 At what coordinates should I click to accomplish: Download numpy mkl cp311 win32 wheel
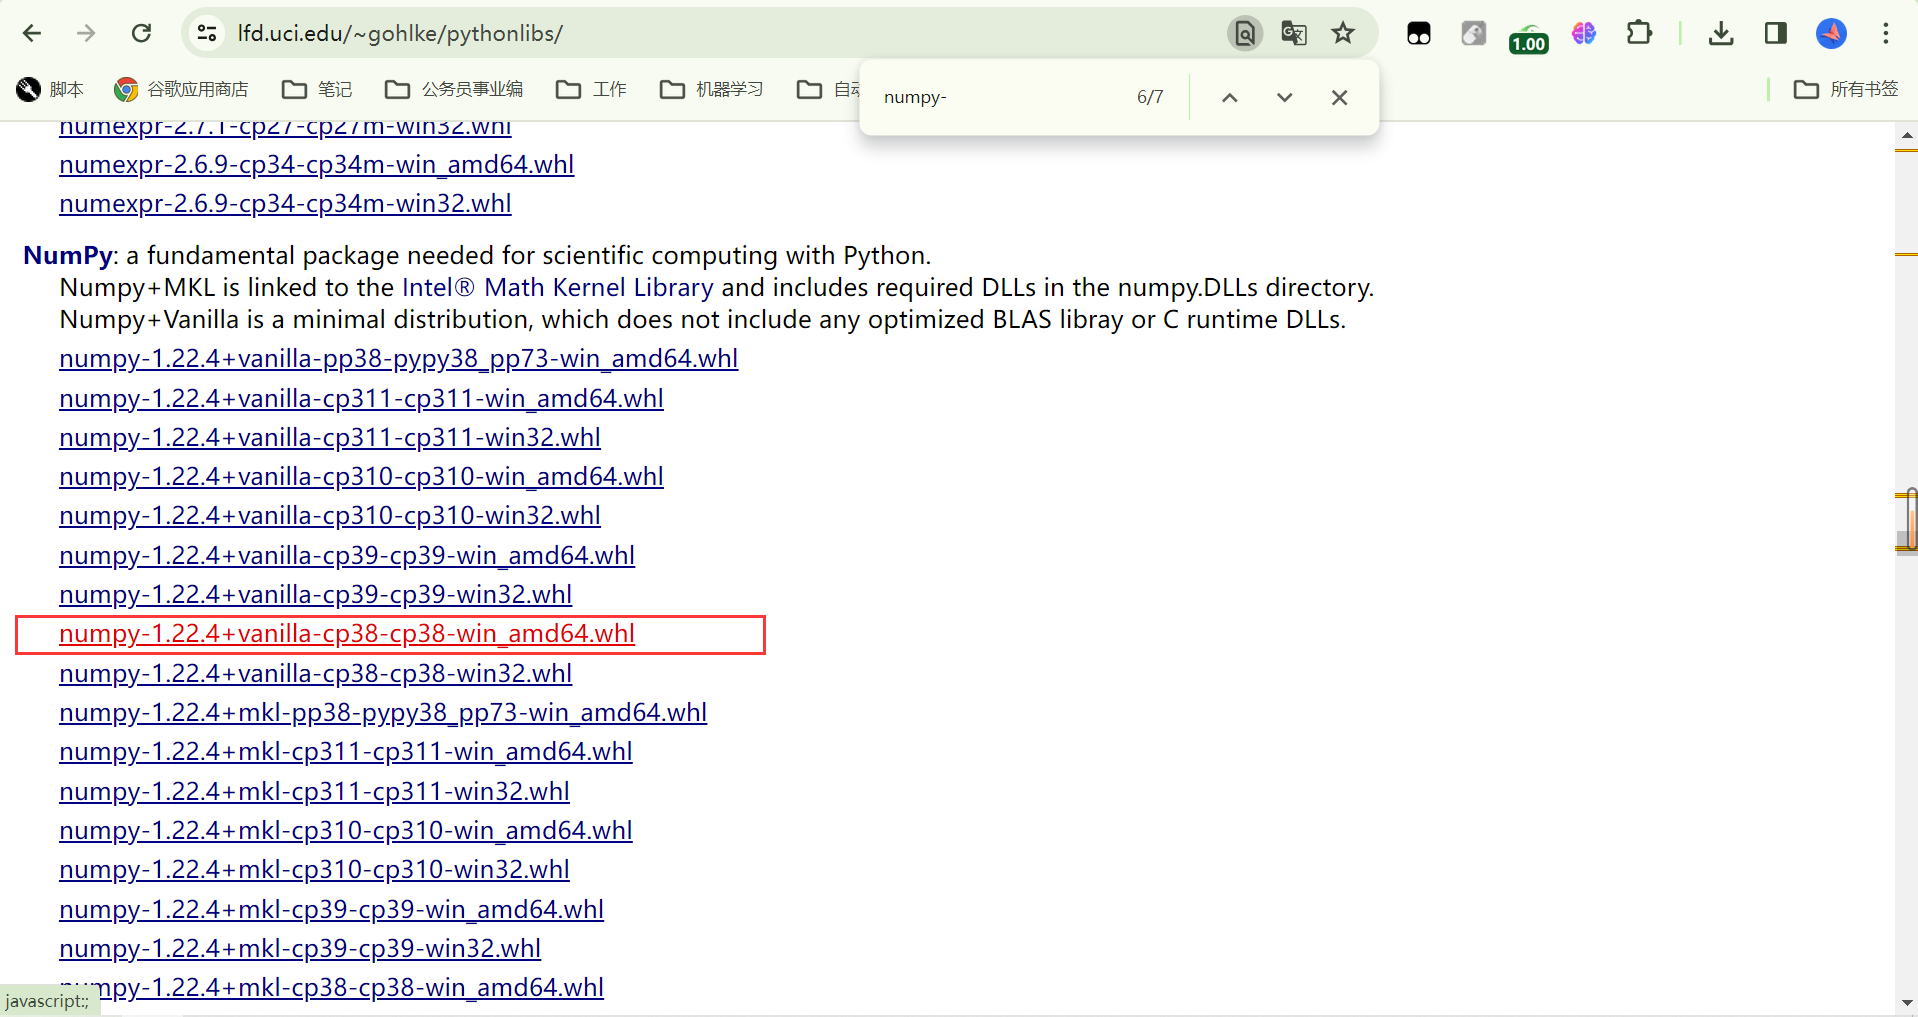pyautogui.click(x=314, y=791)
